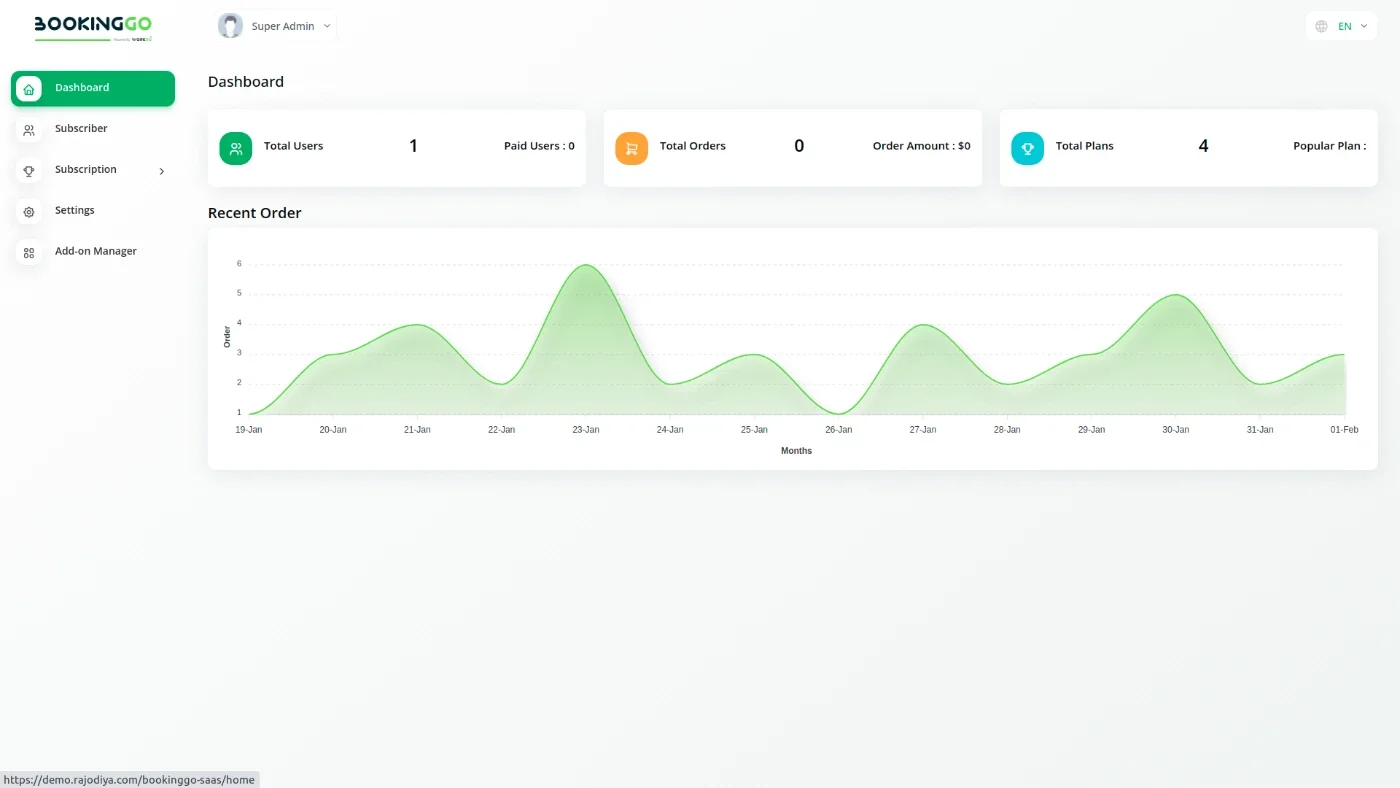The image size is (1400, 788).
Task: Click the chart peak at 30-Jan
Action: [1176, 295]
